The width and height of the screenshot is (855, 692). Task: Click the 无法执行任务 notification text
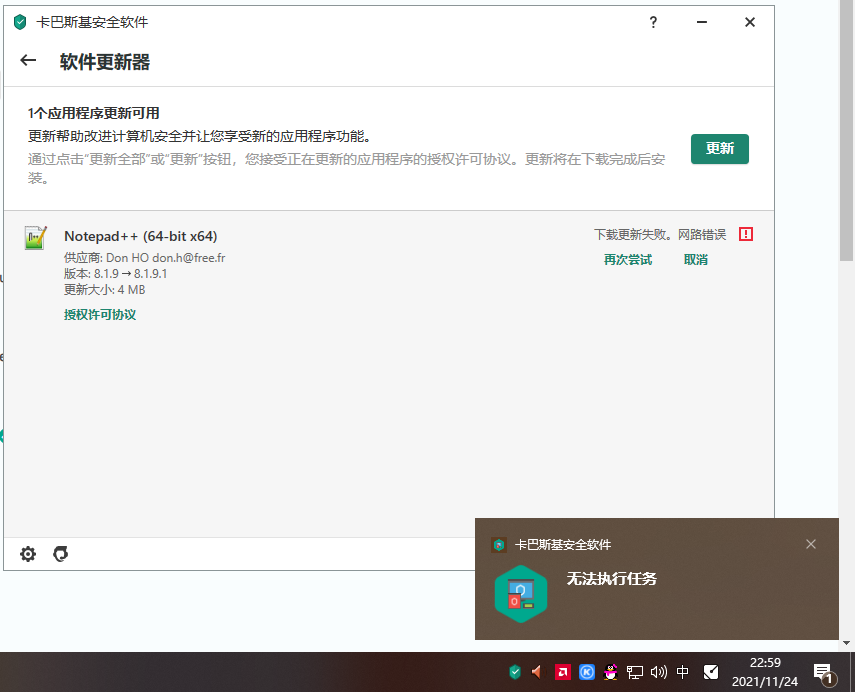click(x=612, y=579)
